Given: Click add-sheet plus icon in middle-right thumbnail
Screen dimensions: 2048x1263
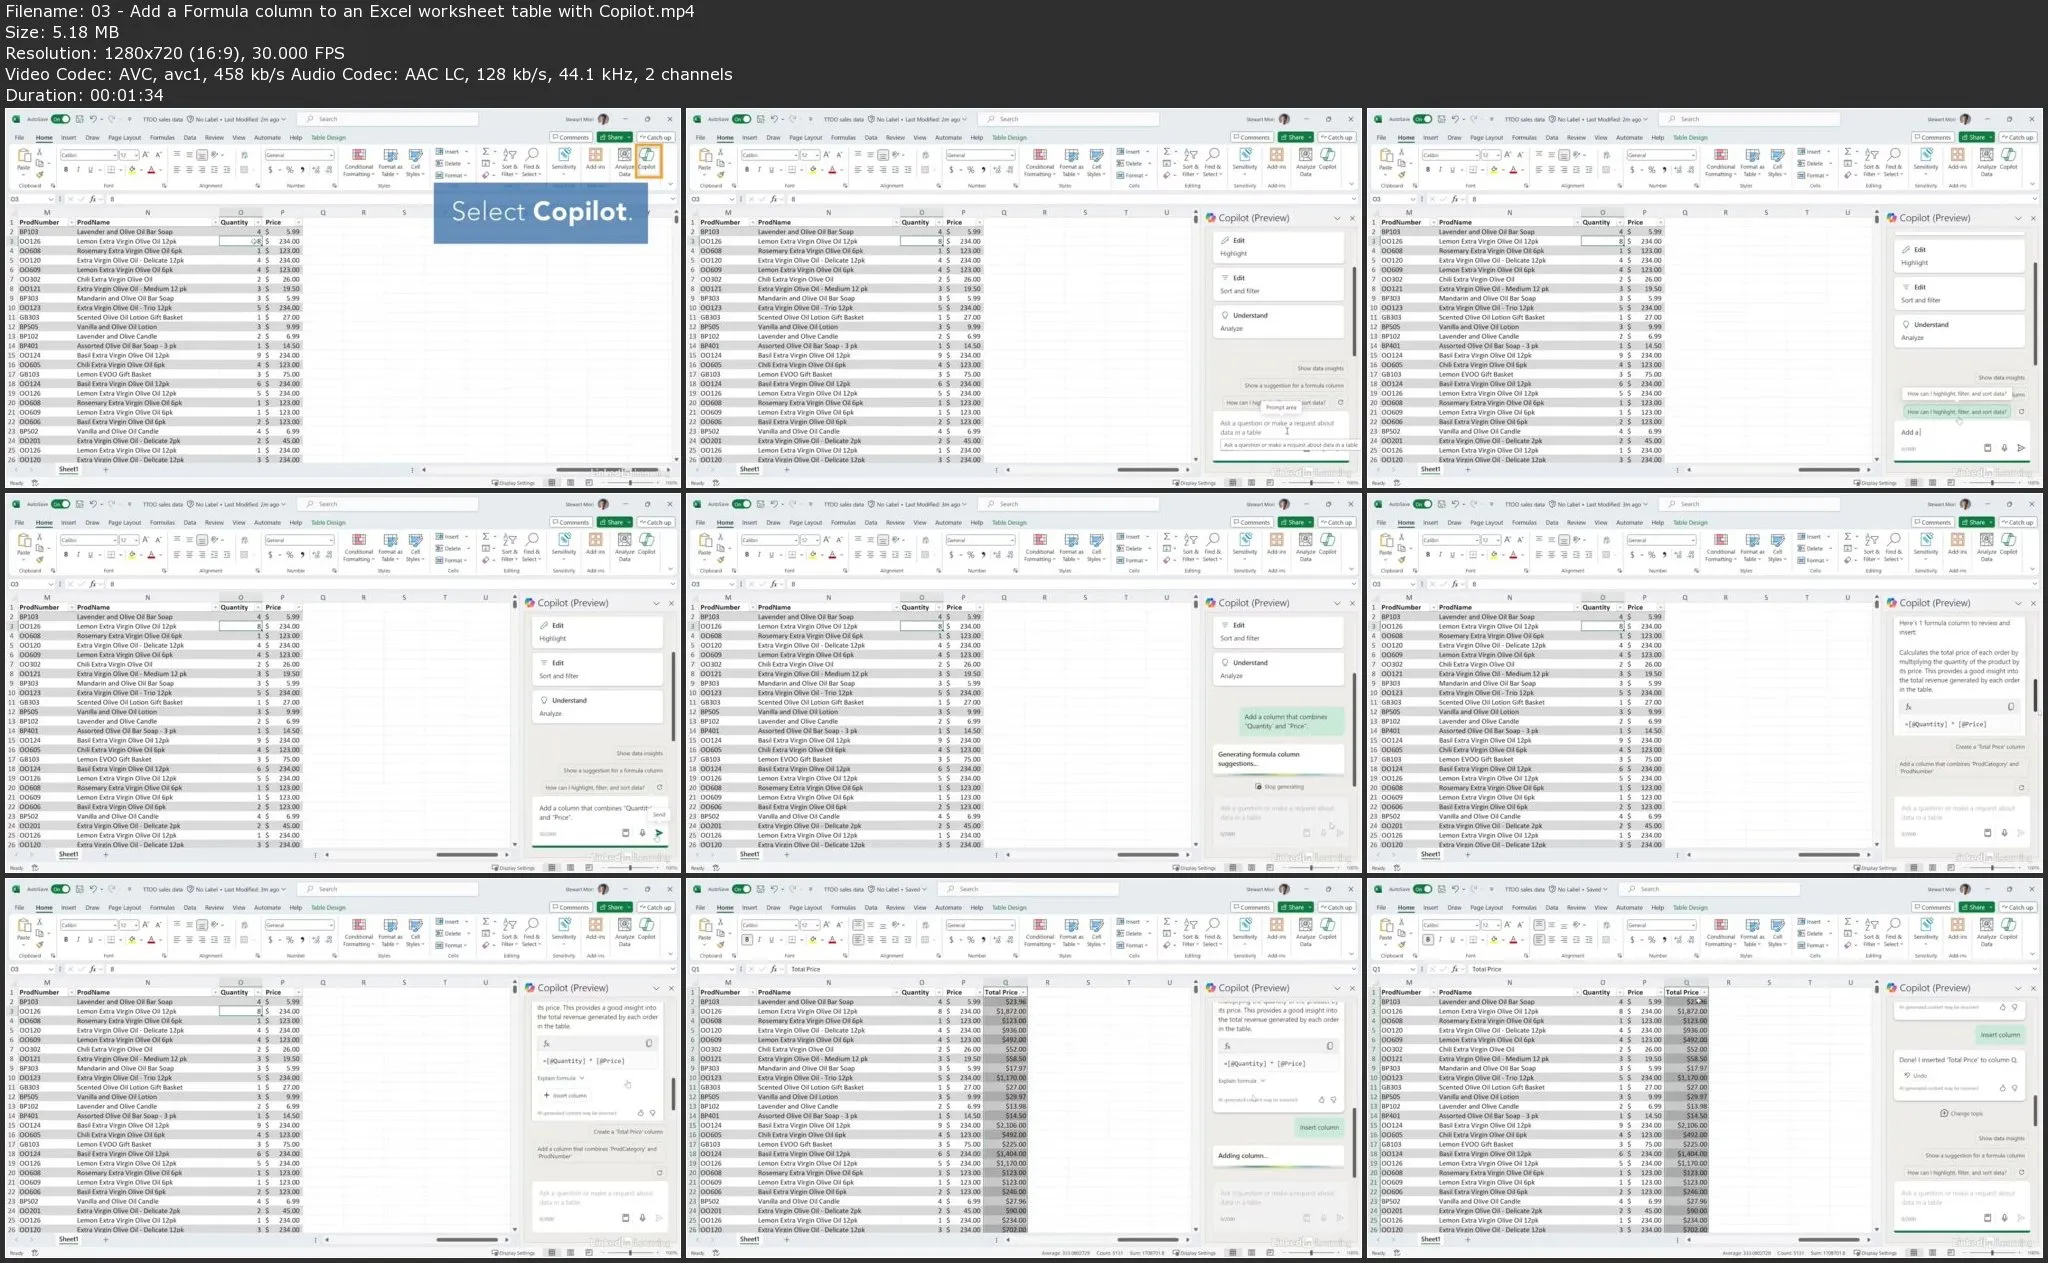Looking at the screenshot, I should (x=1468, y=855).
